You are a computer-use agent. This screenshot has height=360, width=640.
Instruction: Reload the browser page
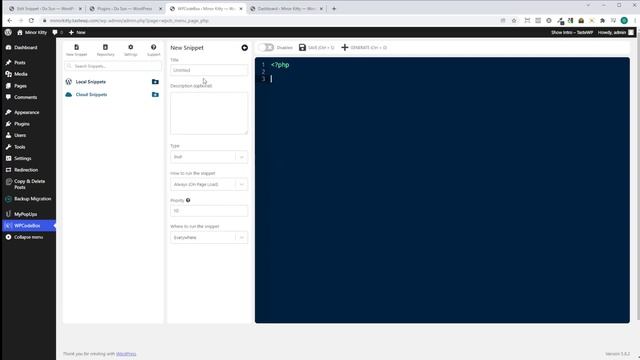coord(31,20)
